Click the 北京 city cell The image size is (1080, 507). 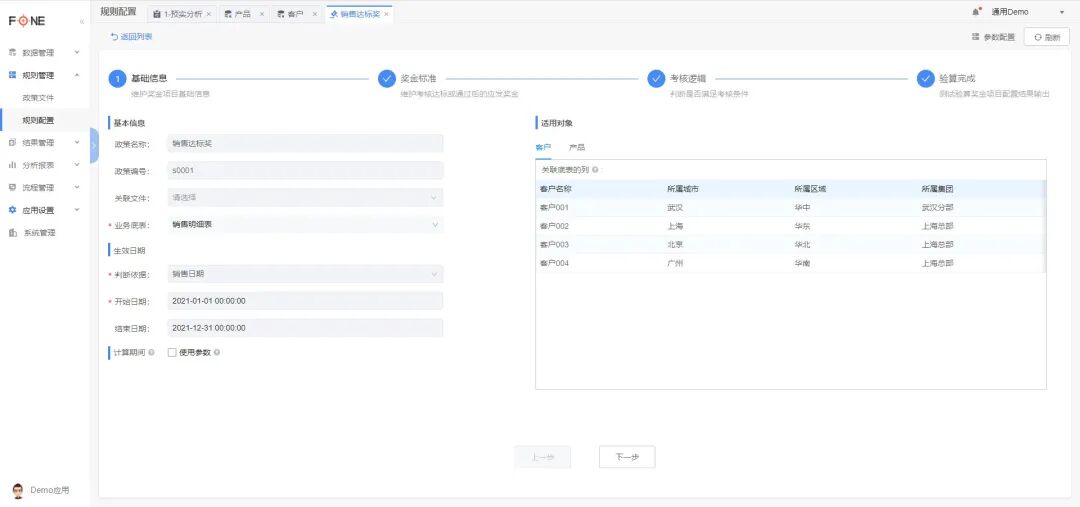675,245
